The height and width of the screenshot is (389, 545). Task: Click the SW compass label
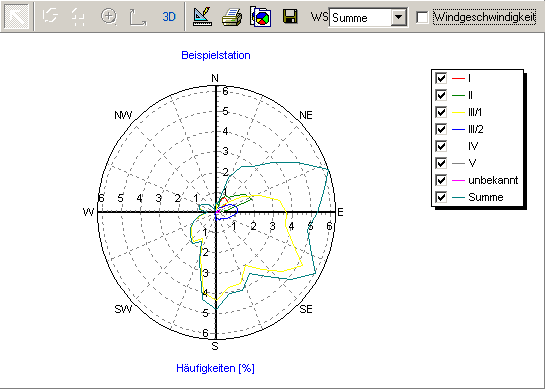pyautogui.click(x=123, y=309)
